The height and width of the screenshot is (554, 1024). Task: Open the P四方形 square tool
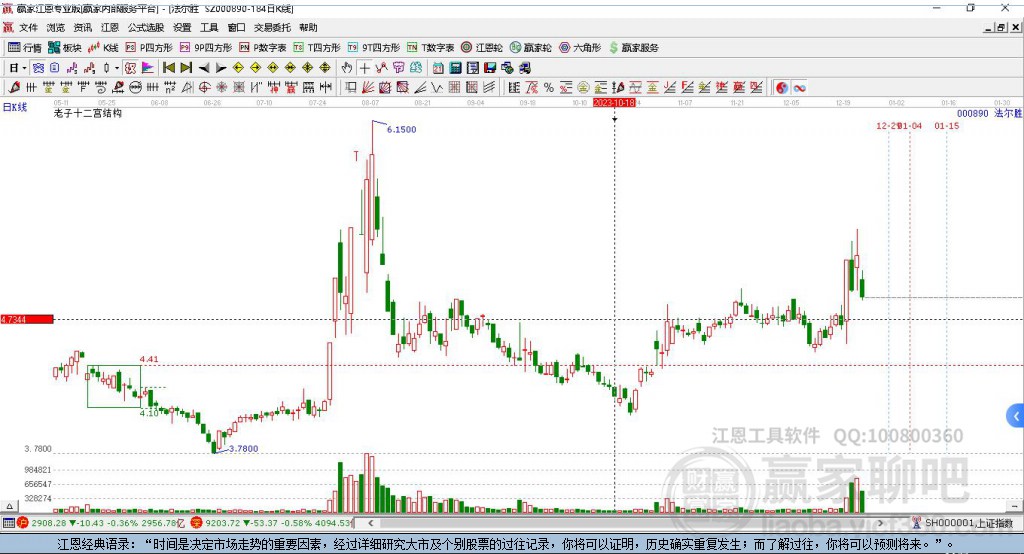149,48
